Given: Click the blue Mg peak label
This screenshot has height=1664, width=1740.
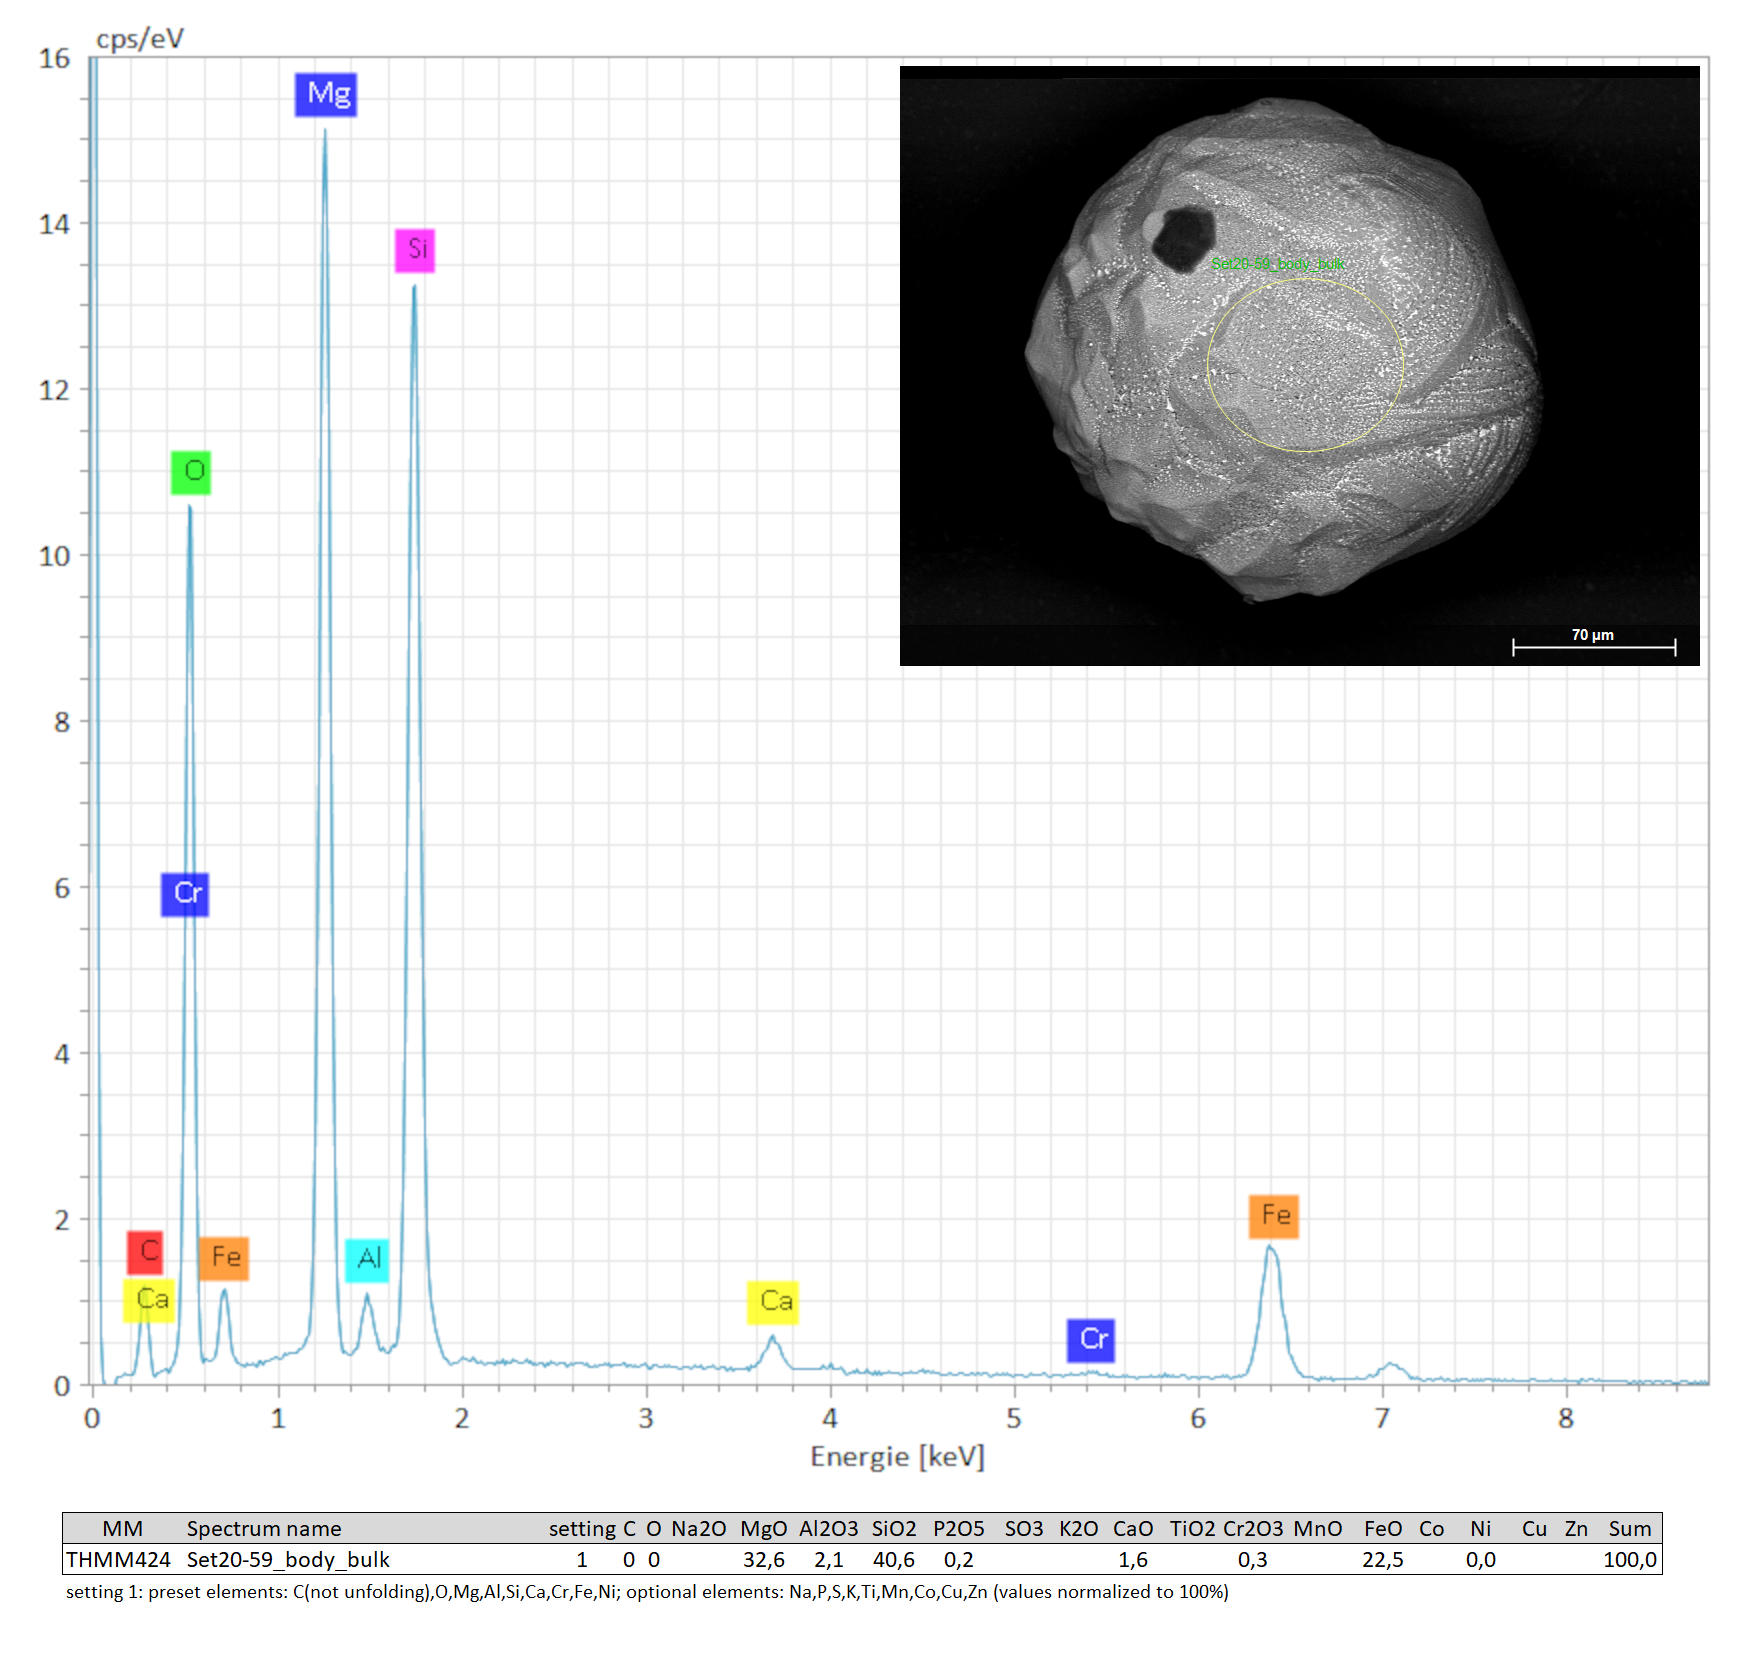Looking at the screenshot, I should (326, 95).
